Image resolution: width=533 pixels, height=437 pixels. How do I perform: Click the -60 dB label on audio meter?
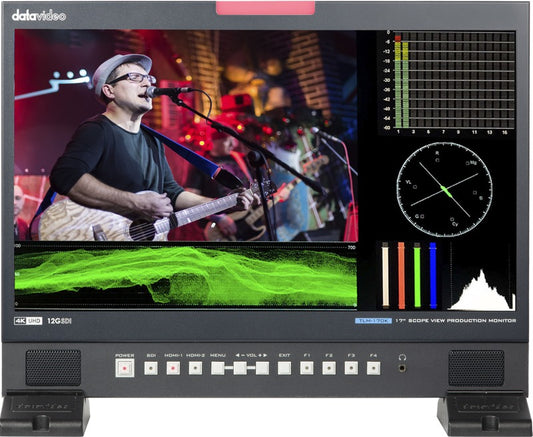coord(386,128)
